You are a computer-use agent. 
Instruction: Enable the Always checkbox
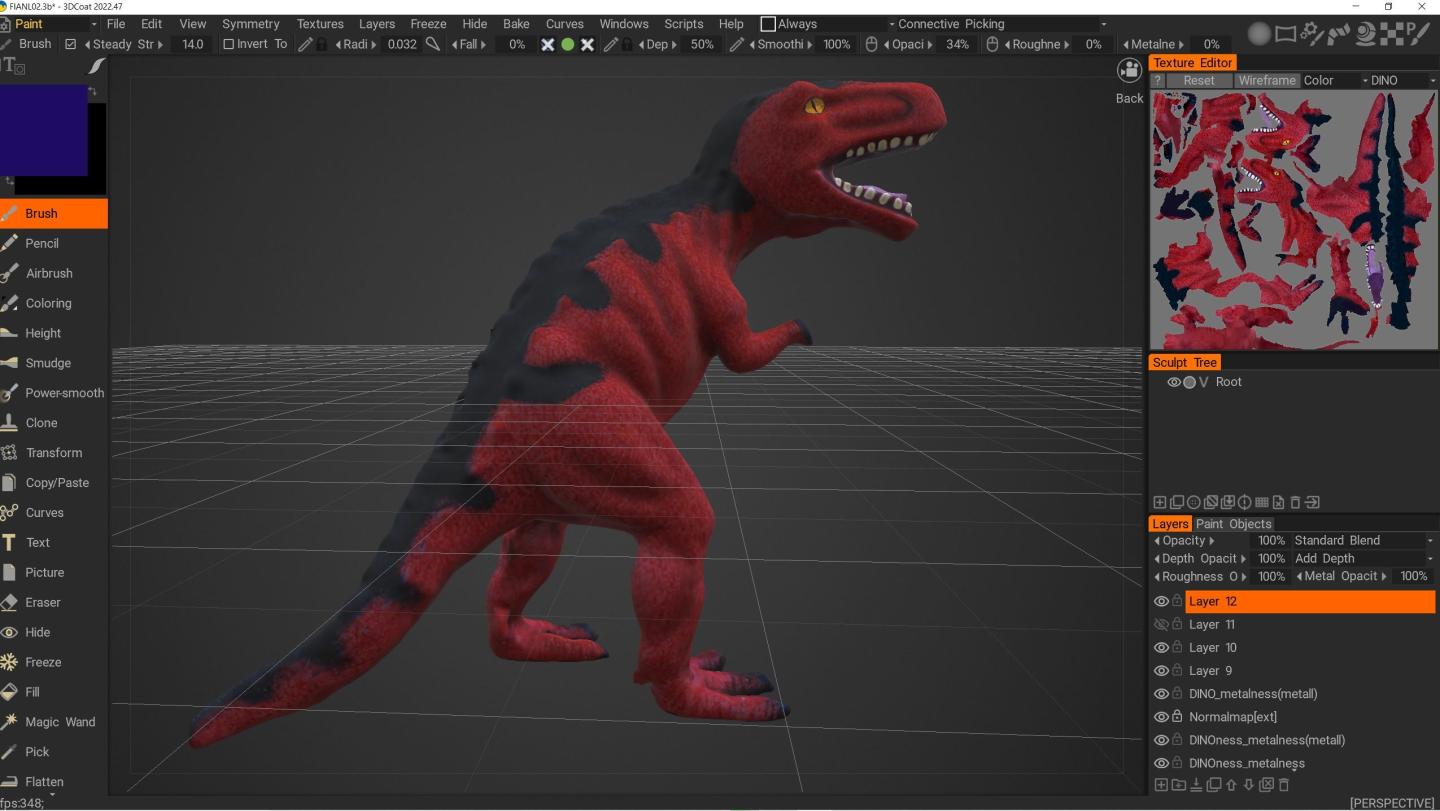[768, 24]
